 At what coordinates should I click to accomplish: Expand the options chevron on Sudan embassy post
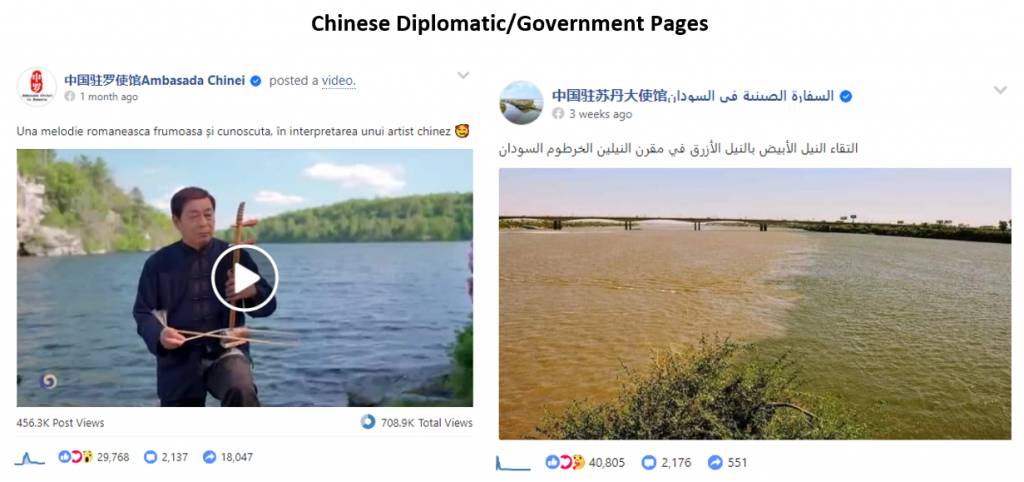[1000, 90]
